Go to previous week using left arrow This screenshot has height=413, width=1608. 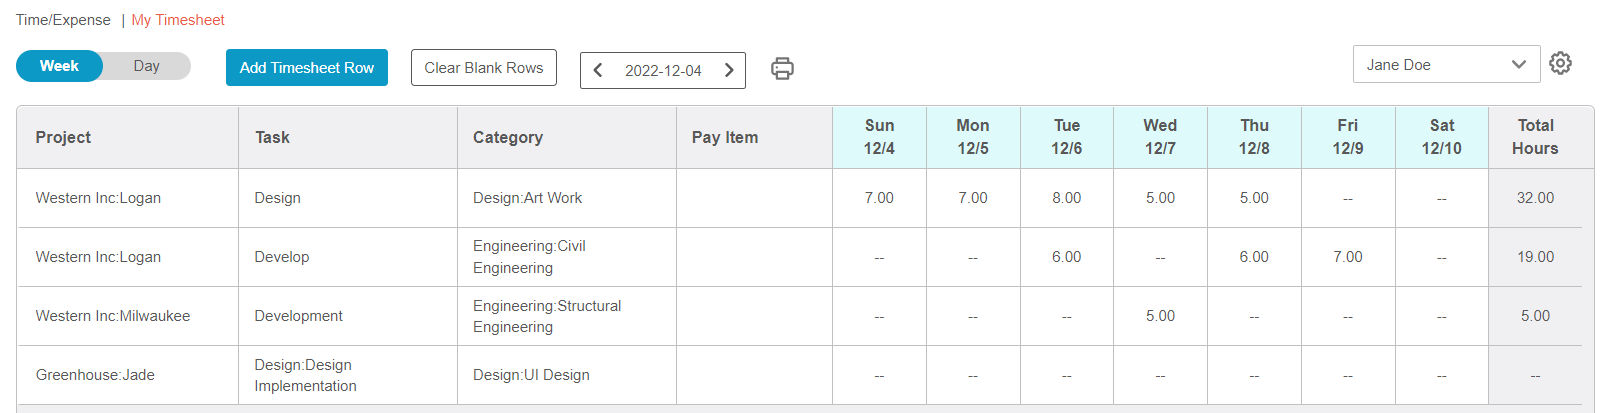click(x=598, y=70)
